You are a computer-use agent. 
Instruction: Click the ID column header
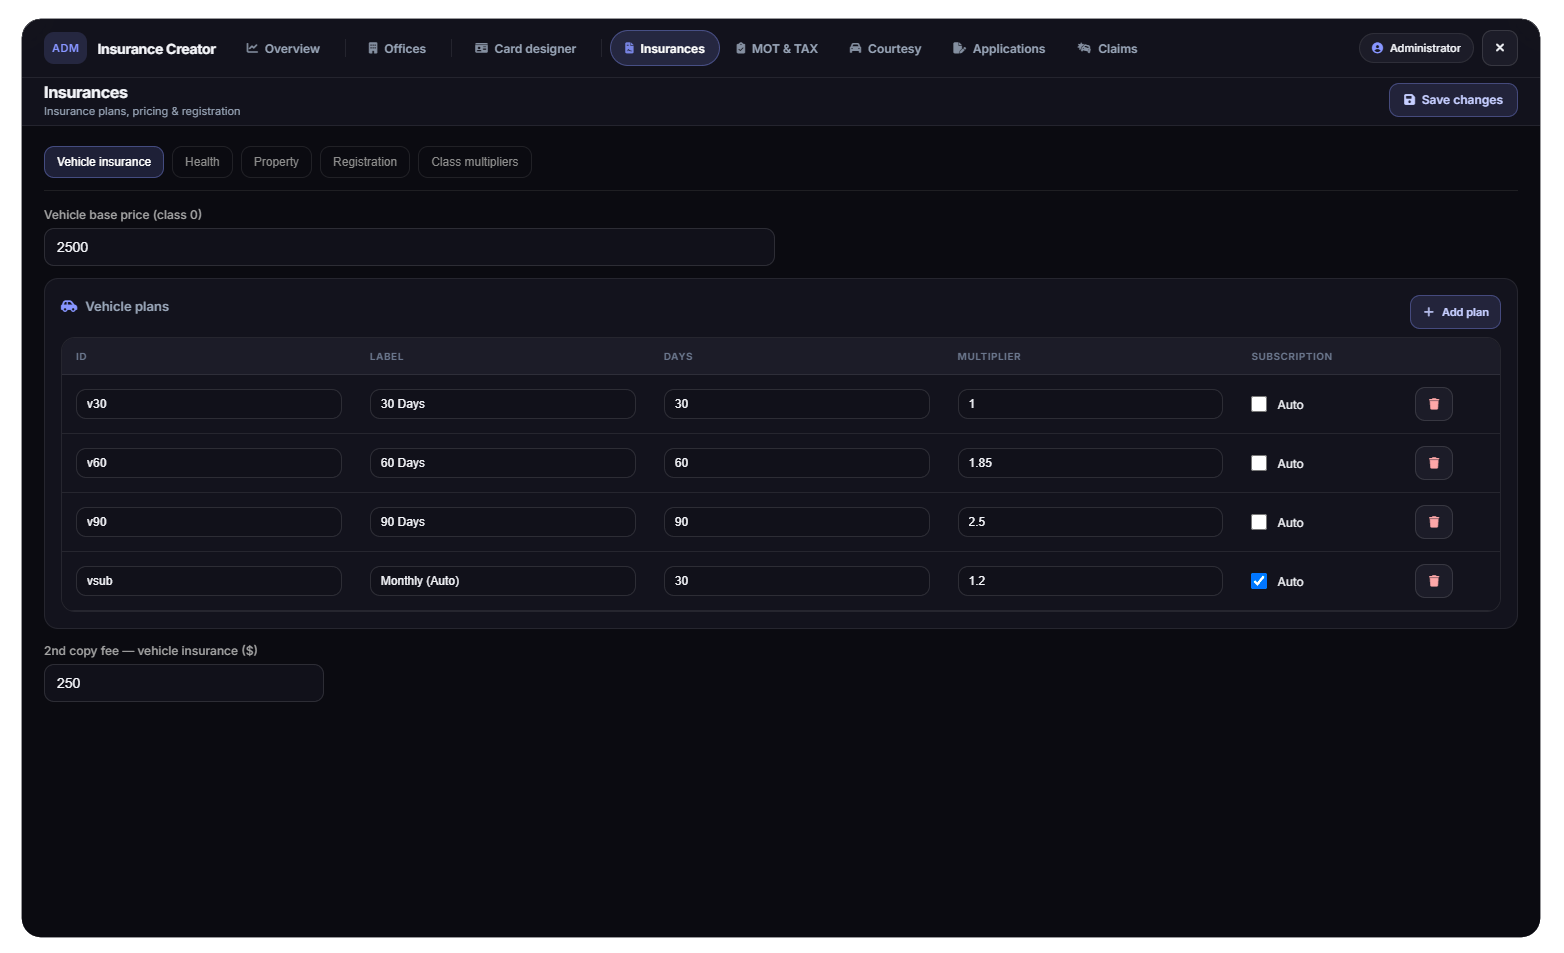point(81,357)
